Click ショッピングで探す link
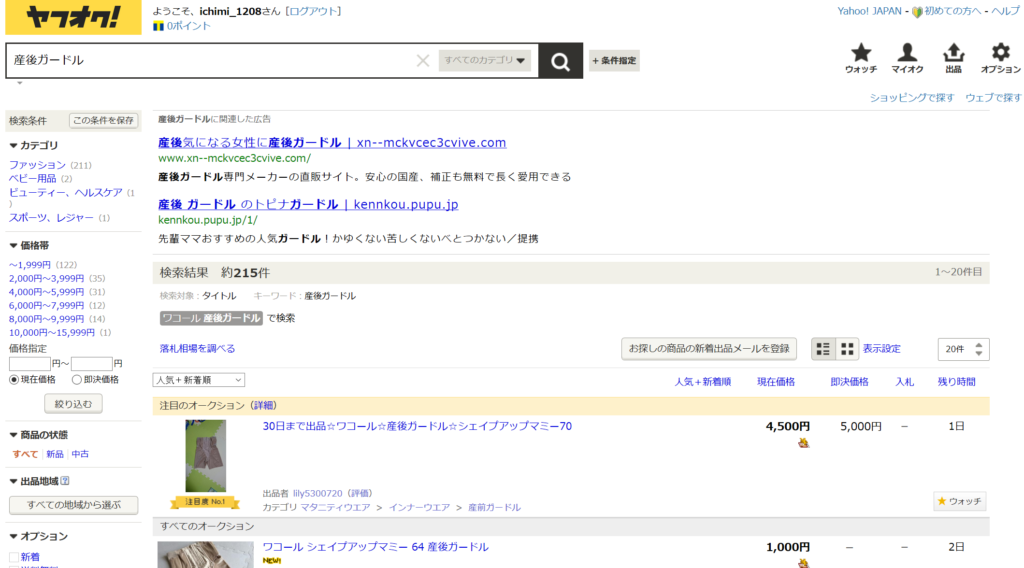 912,98
